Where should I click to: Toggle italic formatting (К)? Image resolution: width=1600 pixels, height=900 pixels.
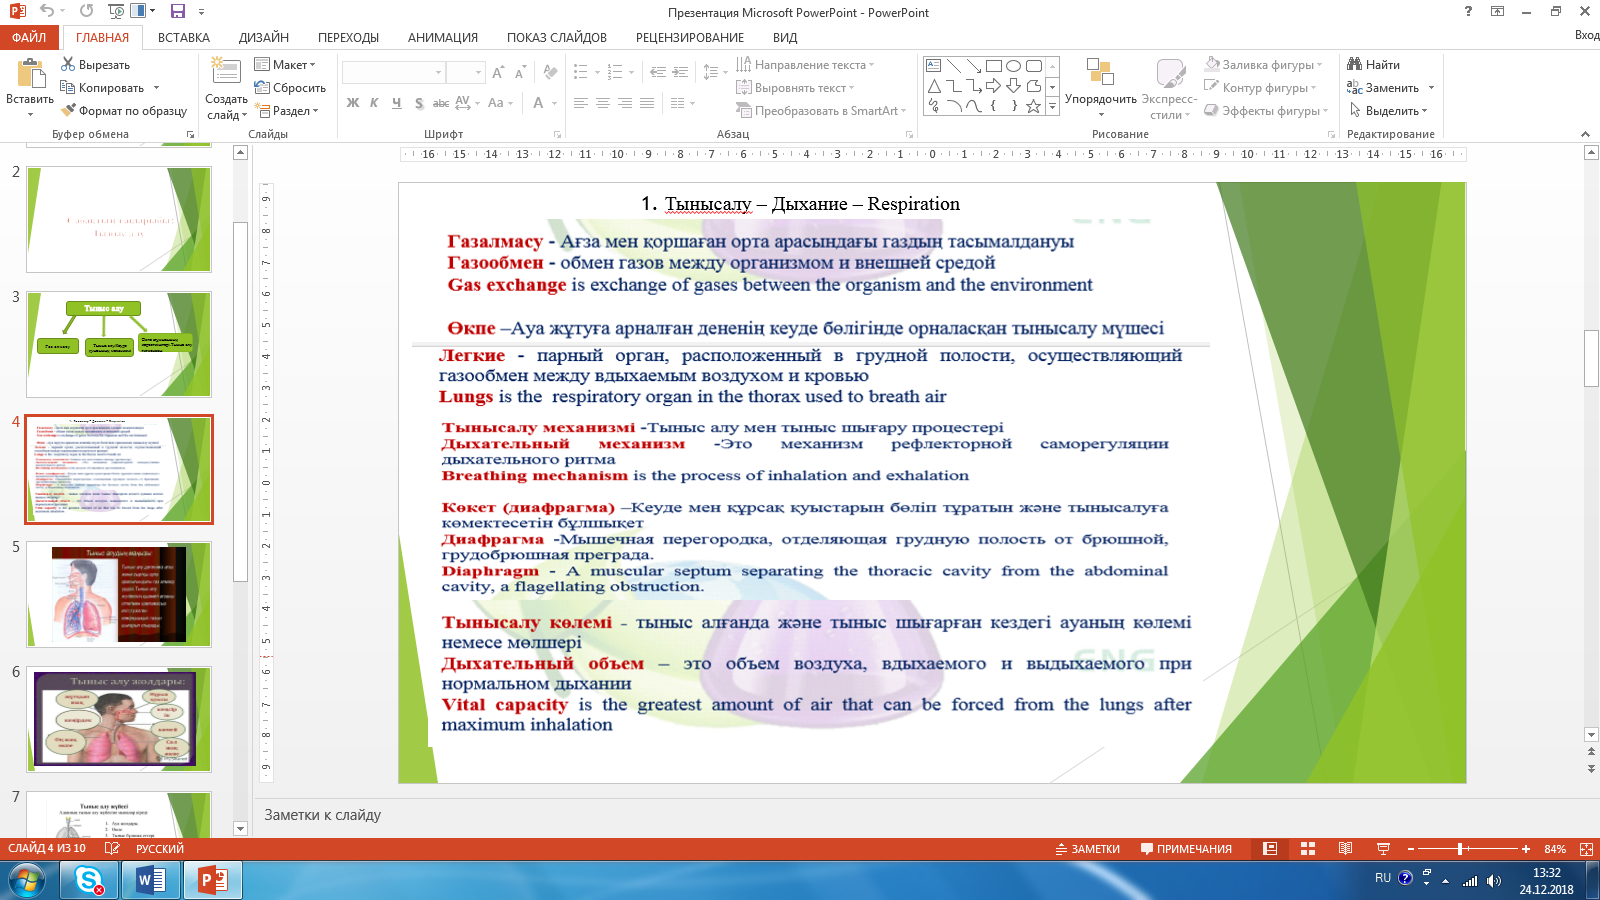[x=374, y=103]
